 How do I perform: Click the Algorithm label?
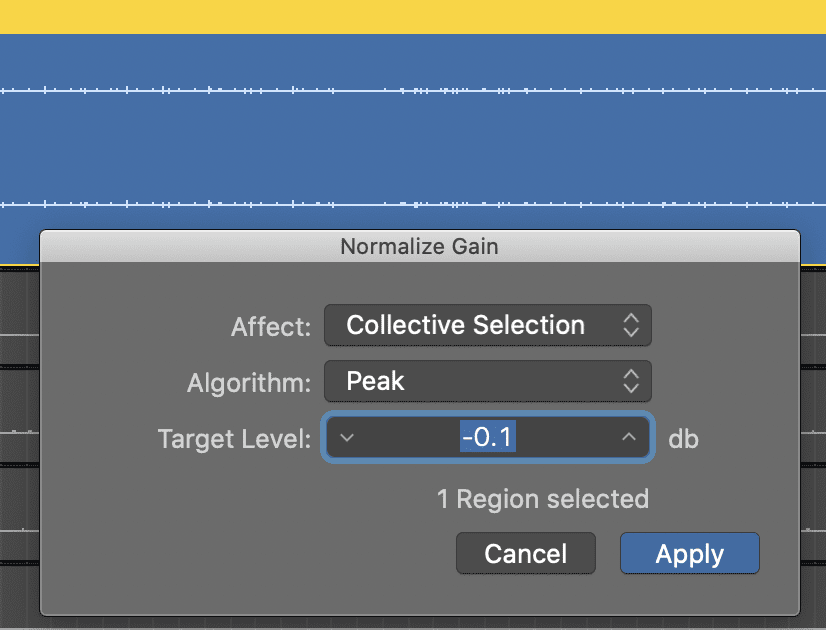[x=249, y=383]
